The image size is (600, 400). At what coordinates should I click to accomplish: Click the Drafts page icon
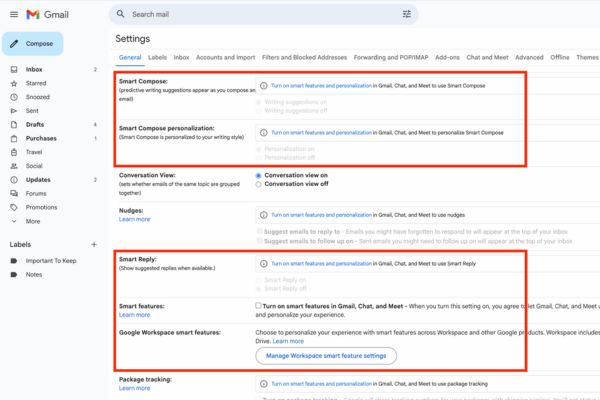click(x=14, y=124)
